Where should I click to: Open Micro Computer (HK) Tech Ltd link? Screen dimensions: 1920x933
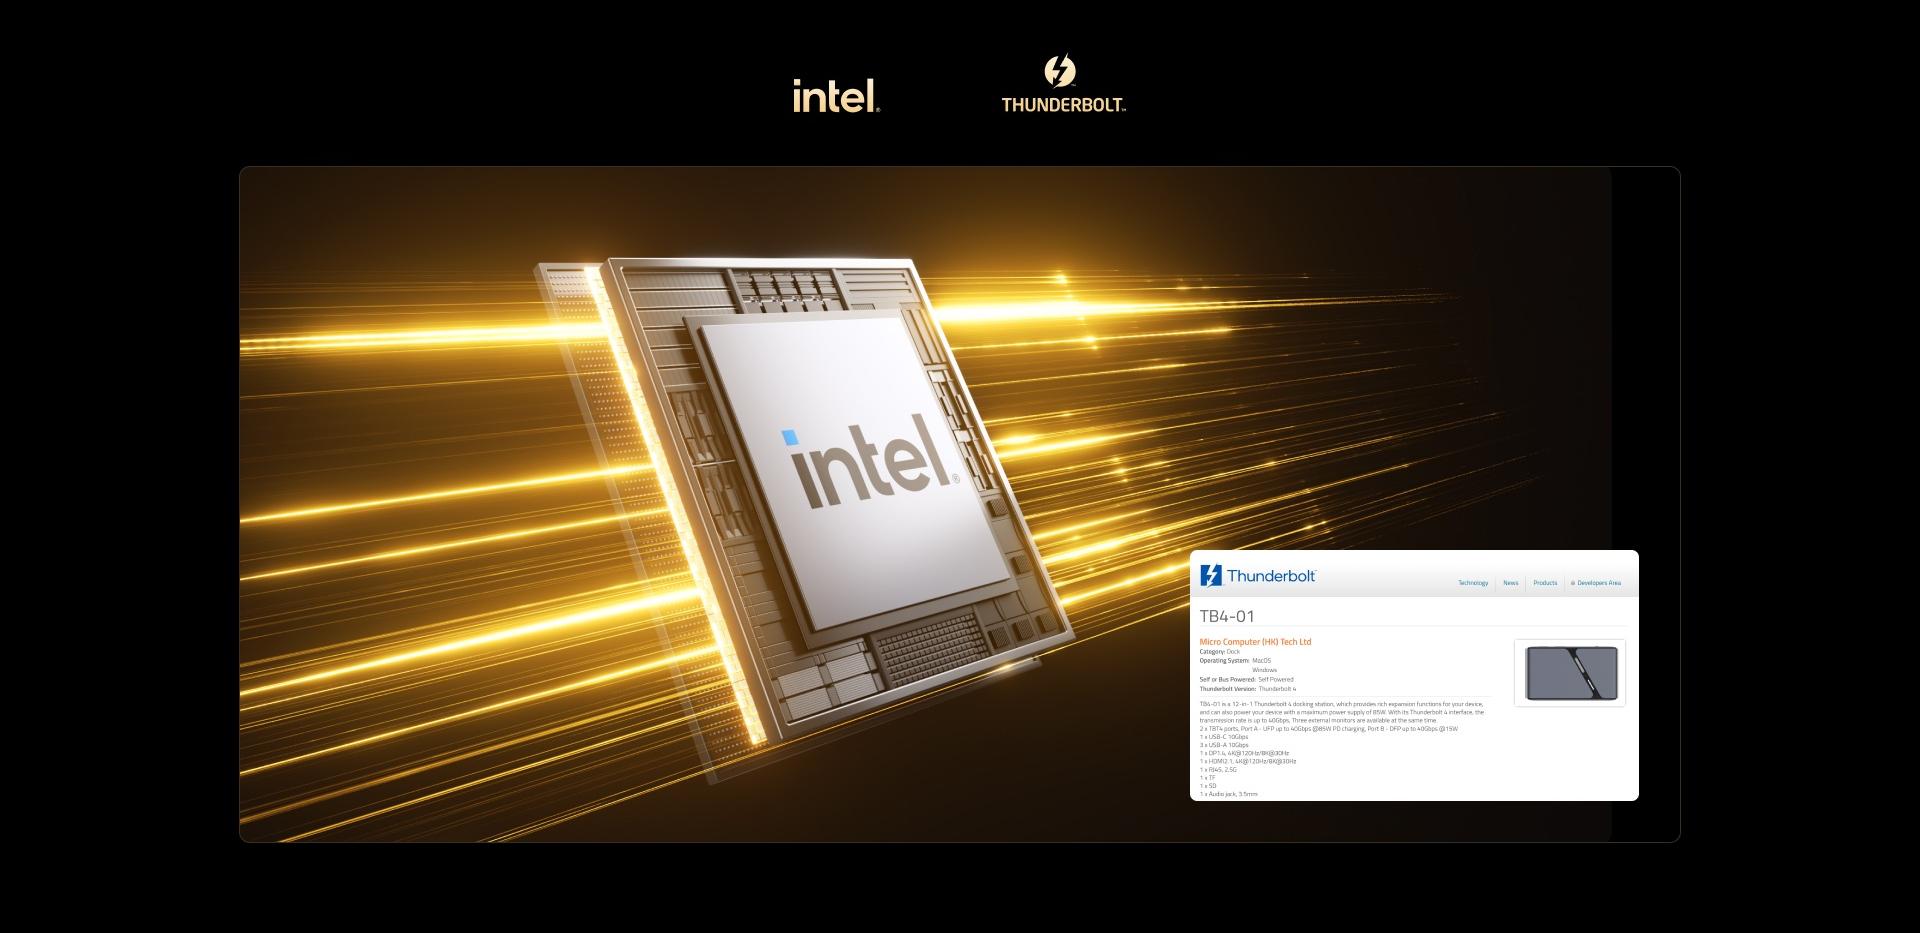(x=1254, y=642)
